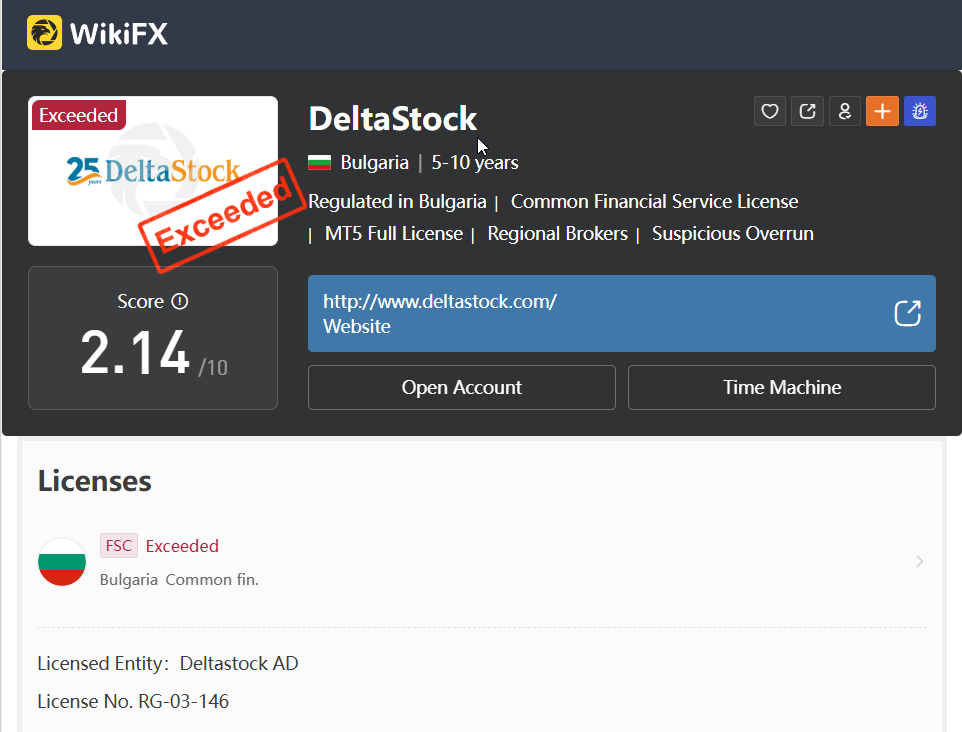Screen dimensions: 962x732
Task: Click the DeltaStock logo thumbnail
Action: [x=153, y=171]
